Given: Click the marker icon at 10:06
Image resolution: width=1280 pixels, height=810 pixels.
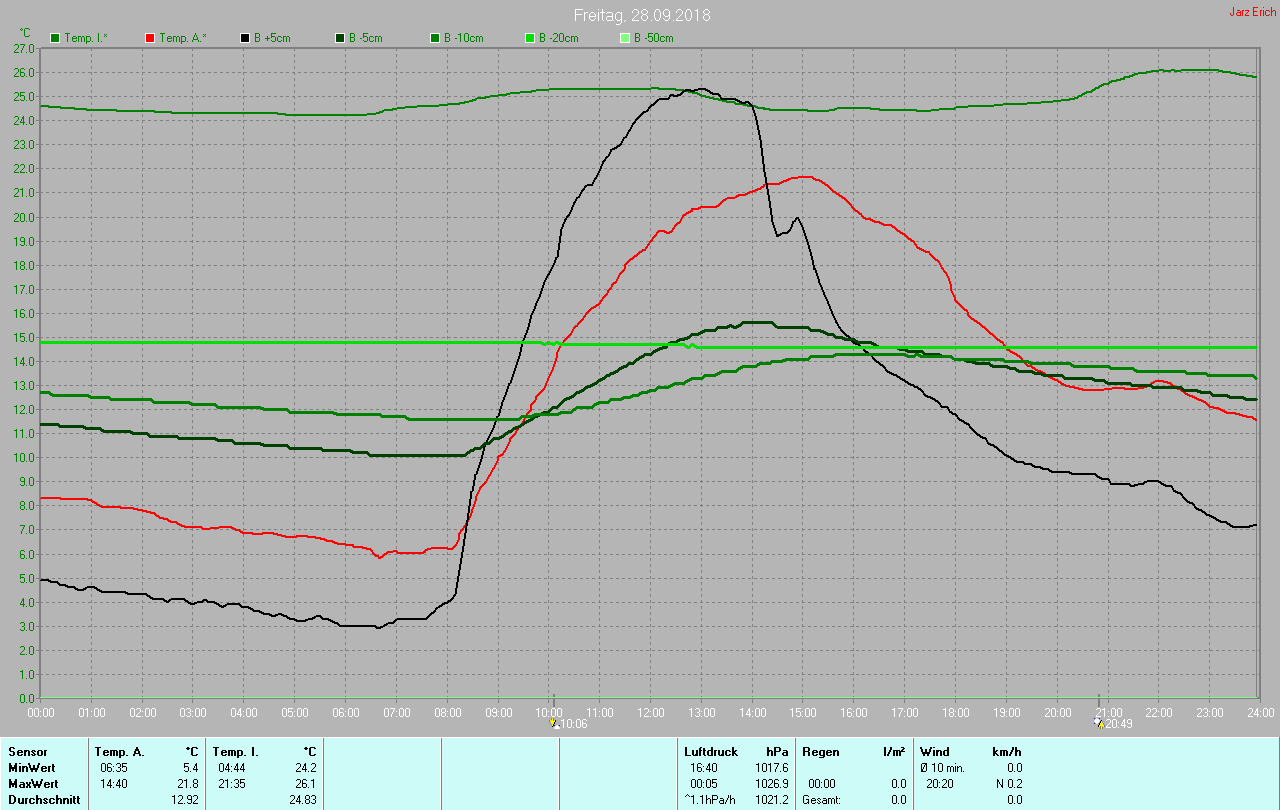Looking at the screenshot, I should tap(554, 723).
